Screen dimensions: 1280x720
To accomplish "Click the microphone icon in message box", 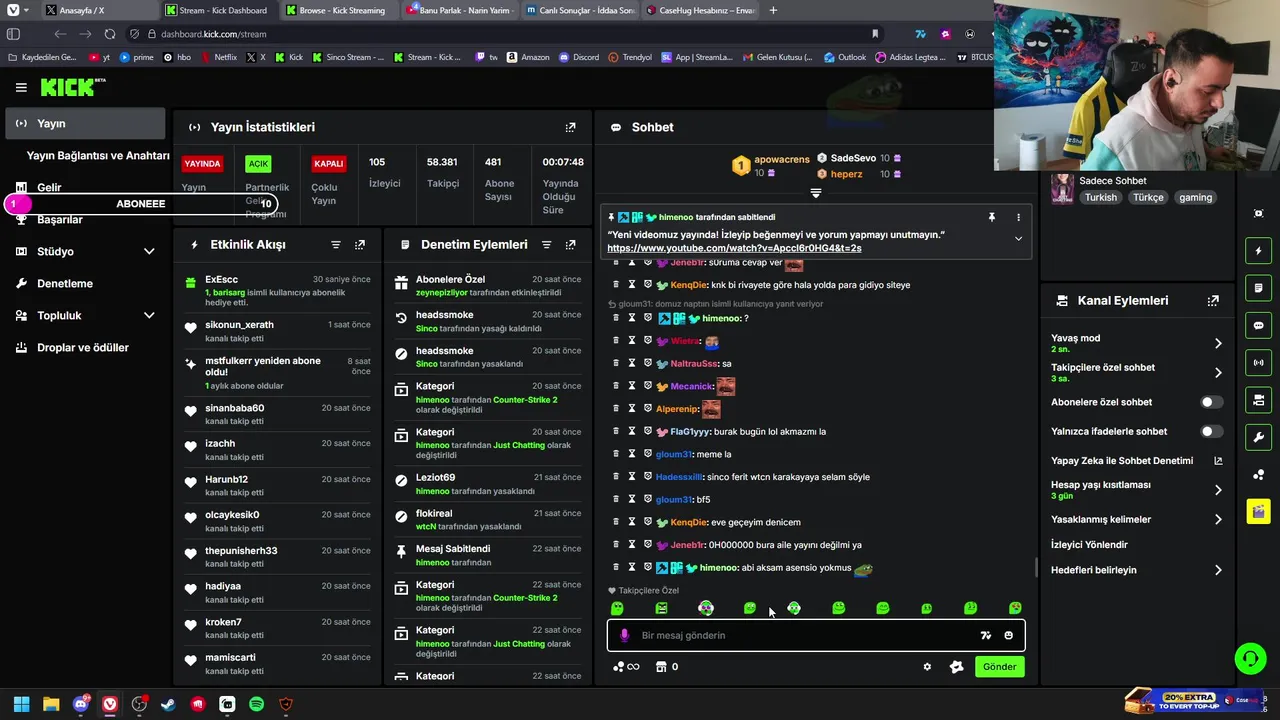I will coord(625,635).
